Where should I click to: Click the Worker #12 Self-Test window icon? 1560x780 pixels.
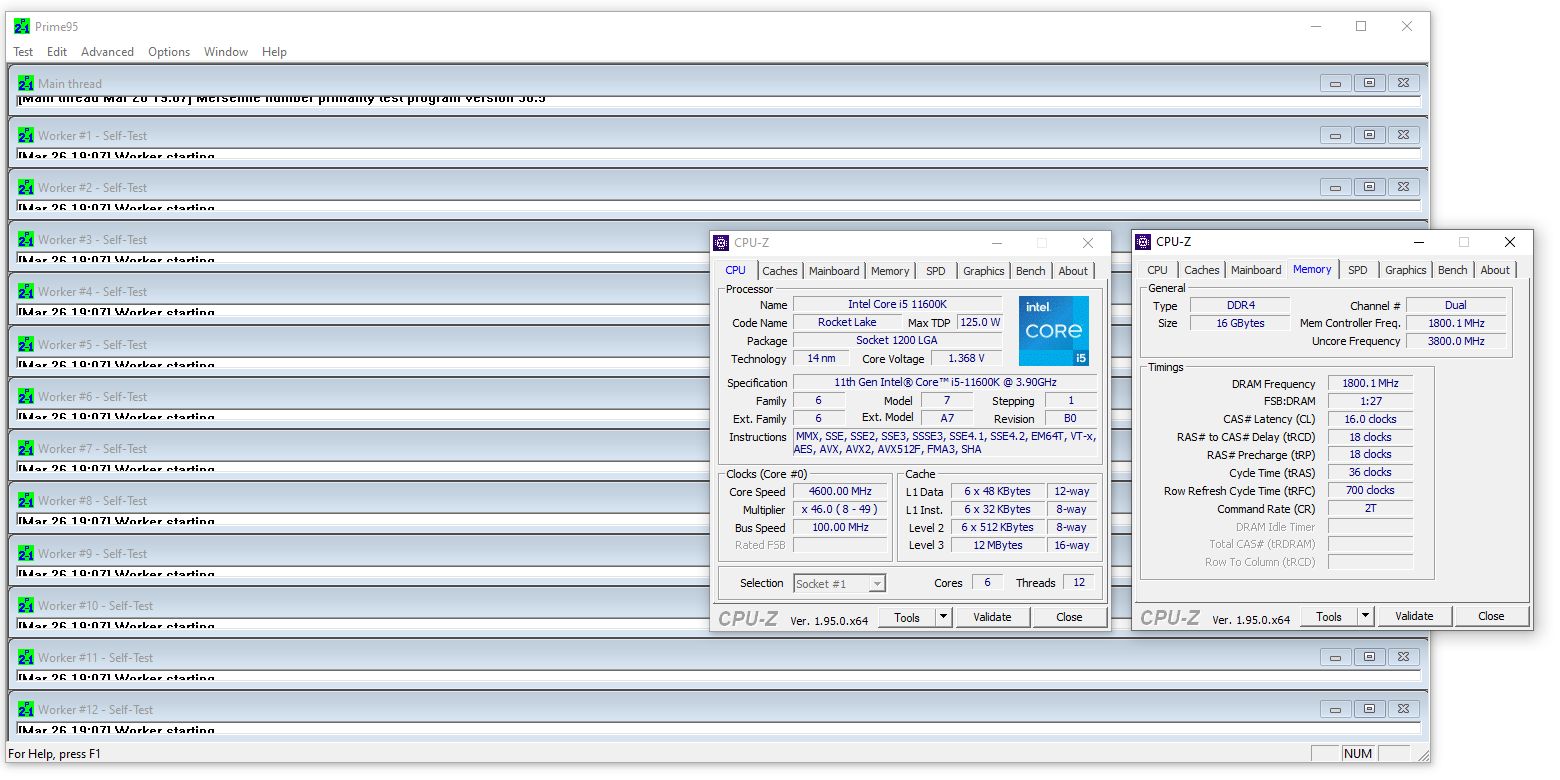pos(26,710)
